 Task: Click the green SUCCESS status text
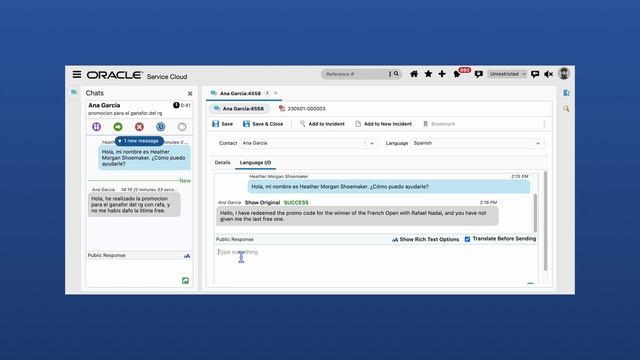296,202
